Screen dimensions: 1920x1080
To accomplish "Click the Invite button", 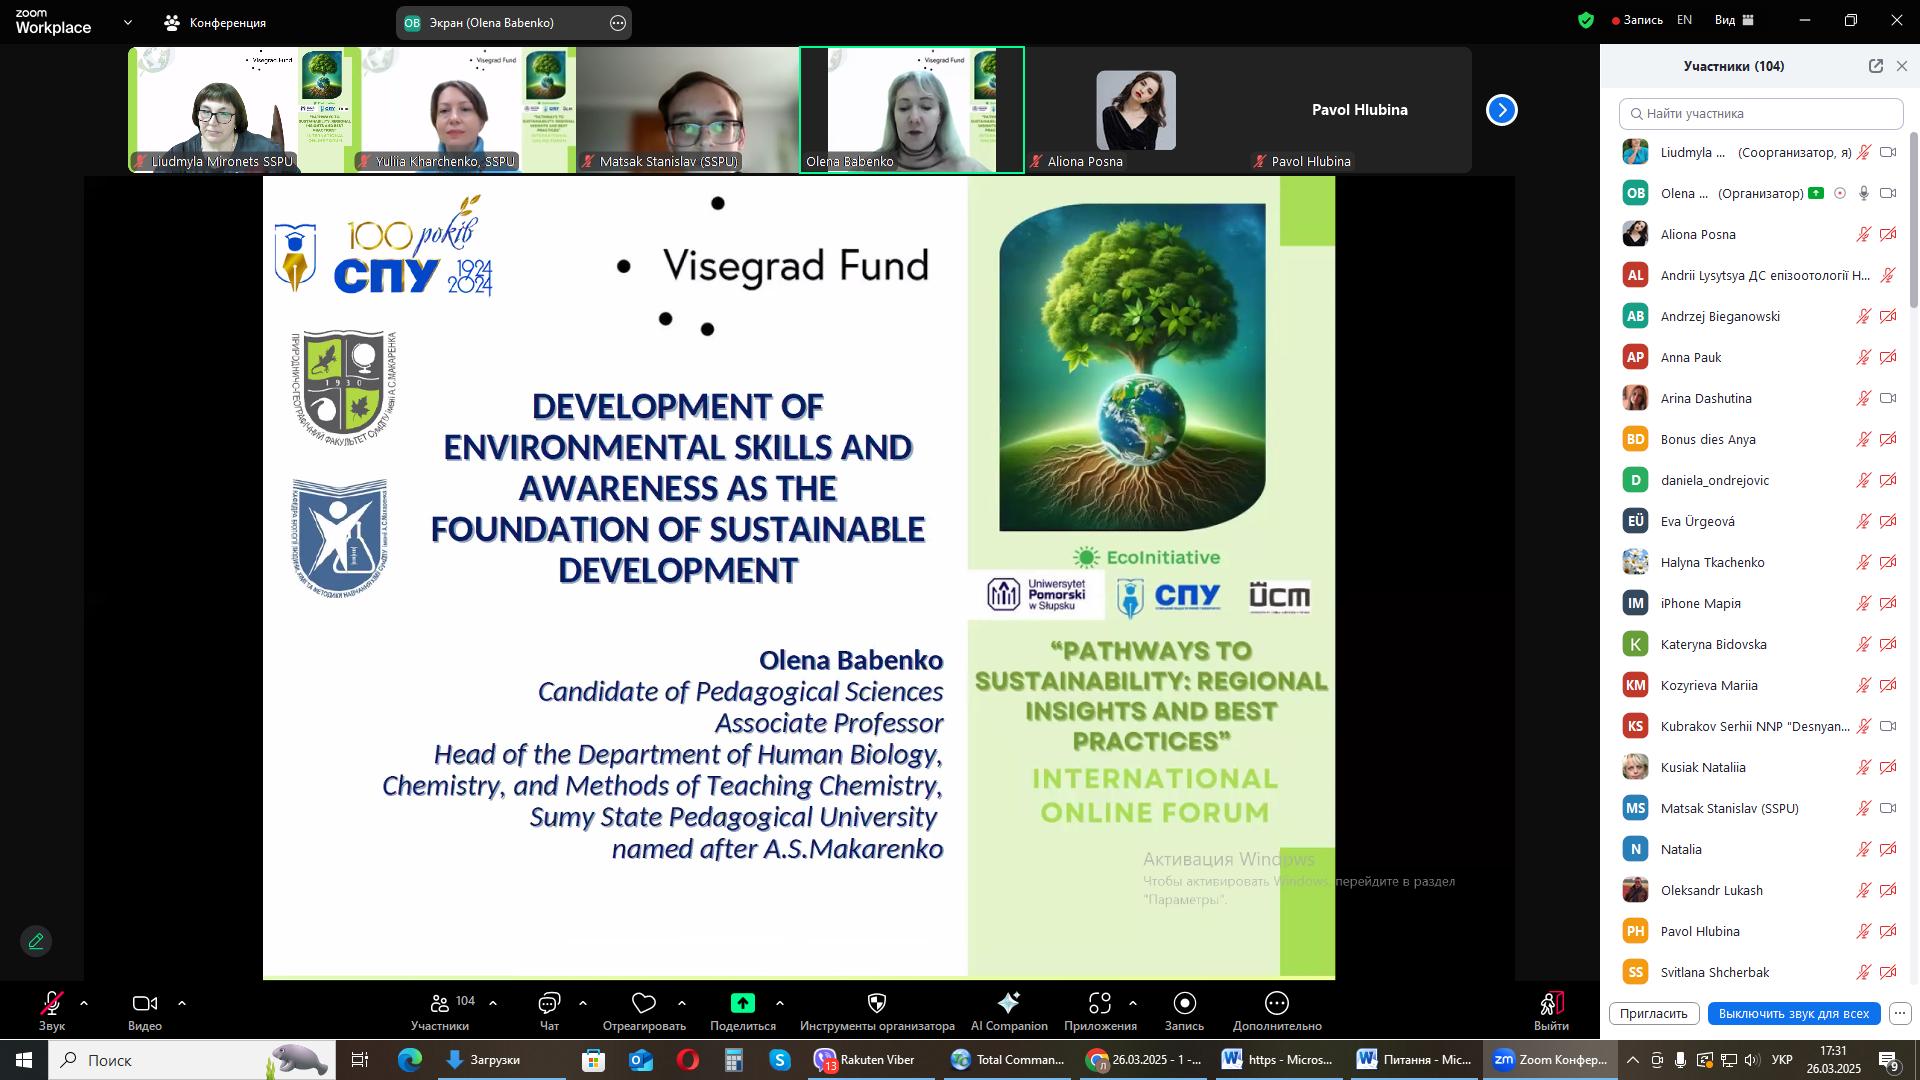I will (x=1653, y=1013).
